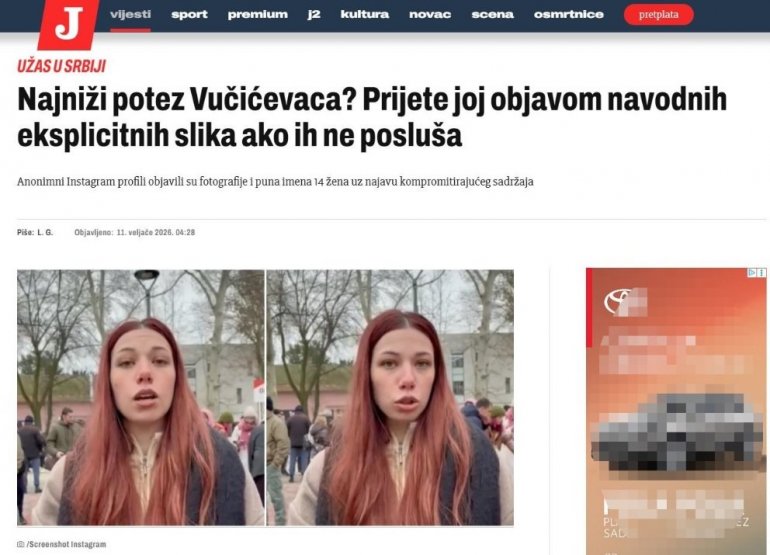
Task: Click the car logo in the advertisement
Action: tap(625, 301)
